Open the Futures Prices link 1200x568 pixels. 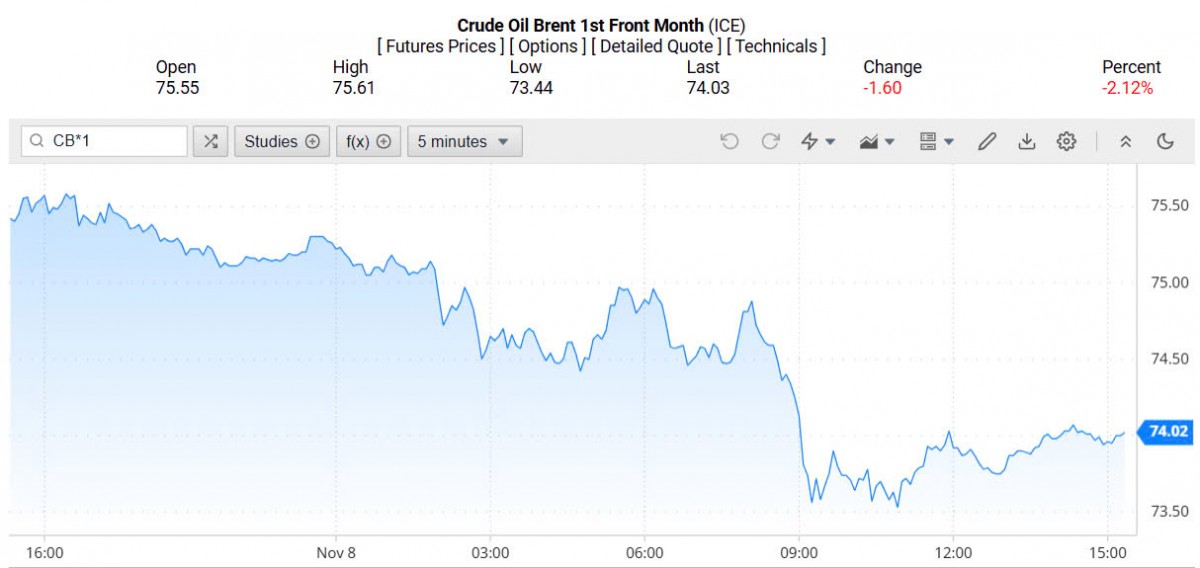(441, 46)
